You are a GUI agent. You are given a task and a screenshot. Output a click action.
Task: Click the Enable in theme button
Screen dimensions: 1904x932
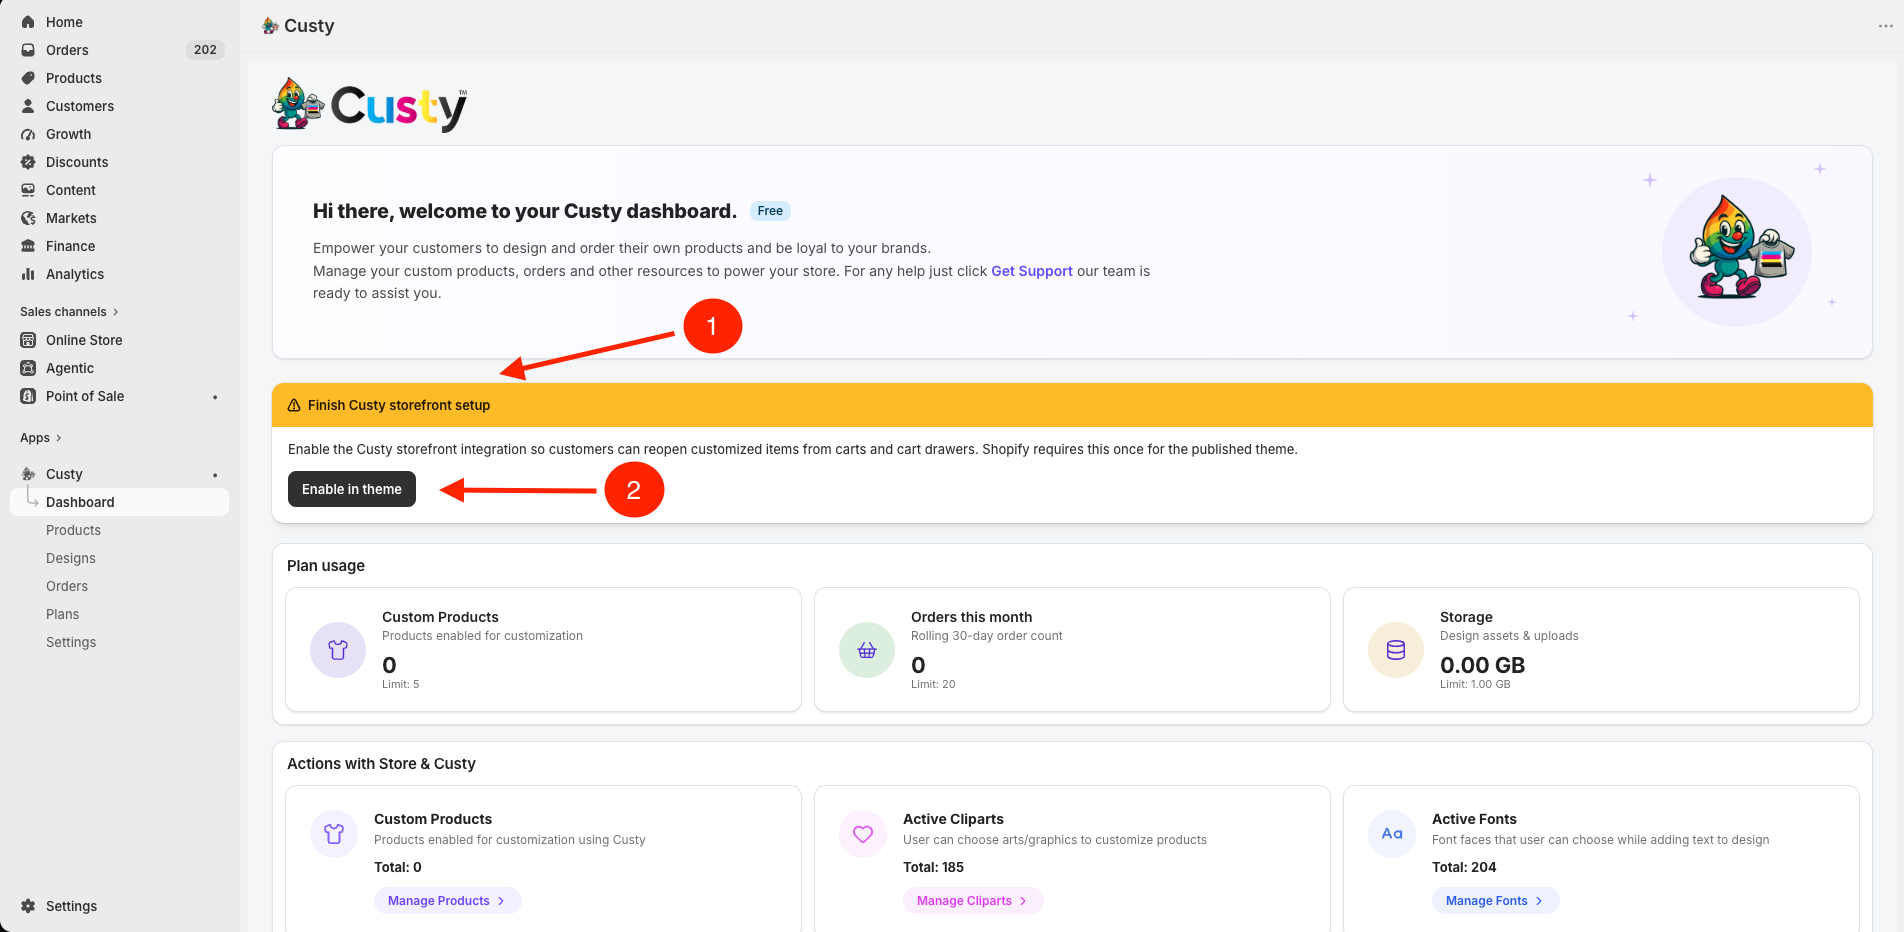pyautogui.click(x=352, y=489)
